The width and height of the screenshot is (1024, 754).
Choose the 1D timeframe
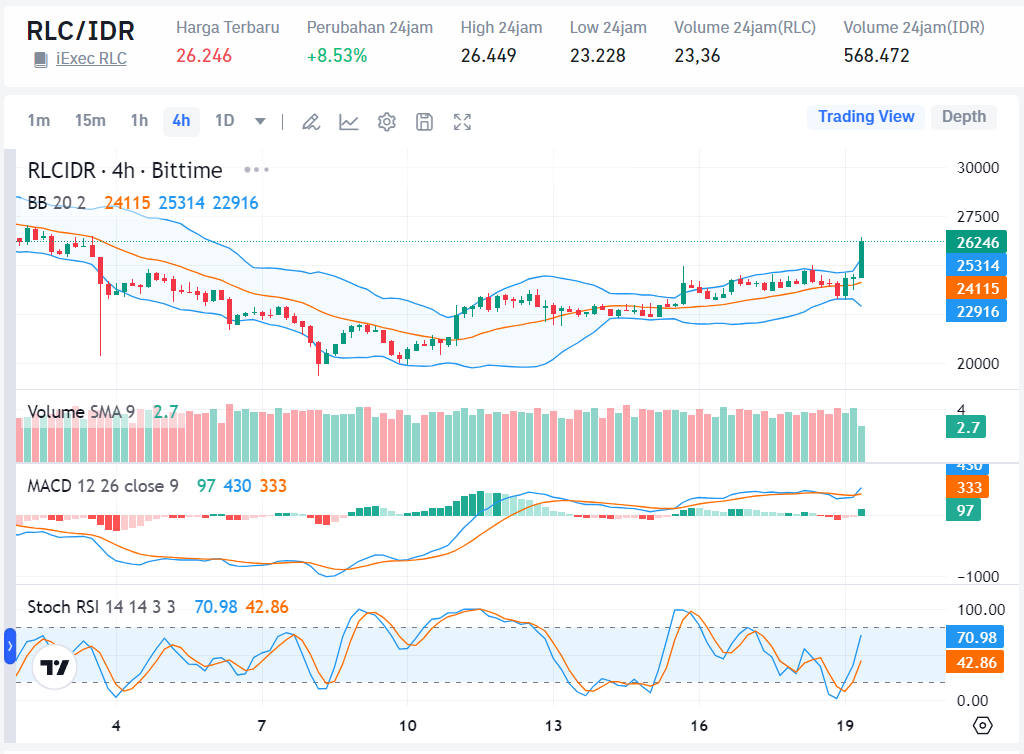(225, 121)
